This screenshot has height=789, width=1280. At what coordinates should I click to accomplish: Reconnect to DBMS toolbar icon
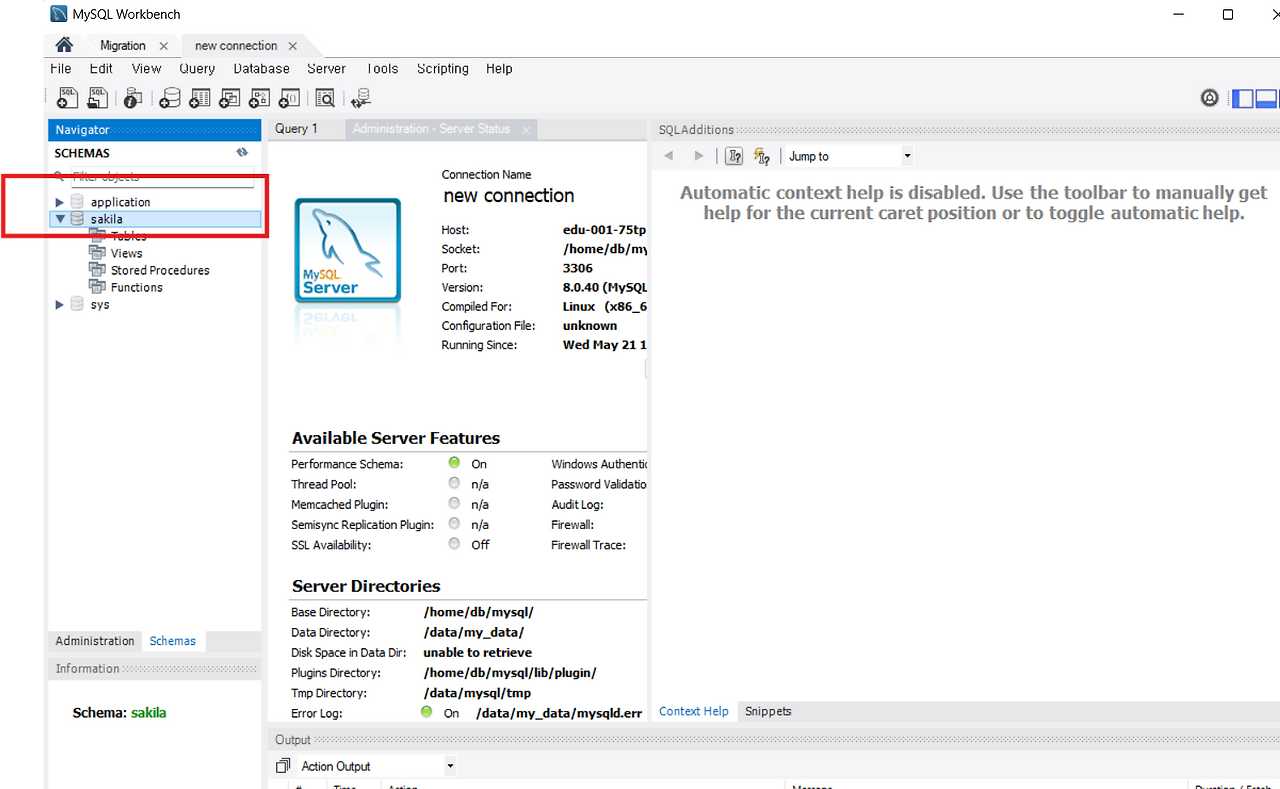(361, 98)
